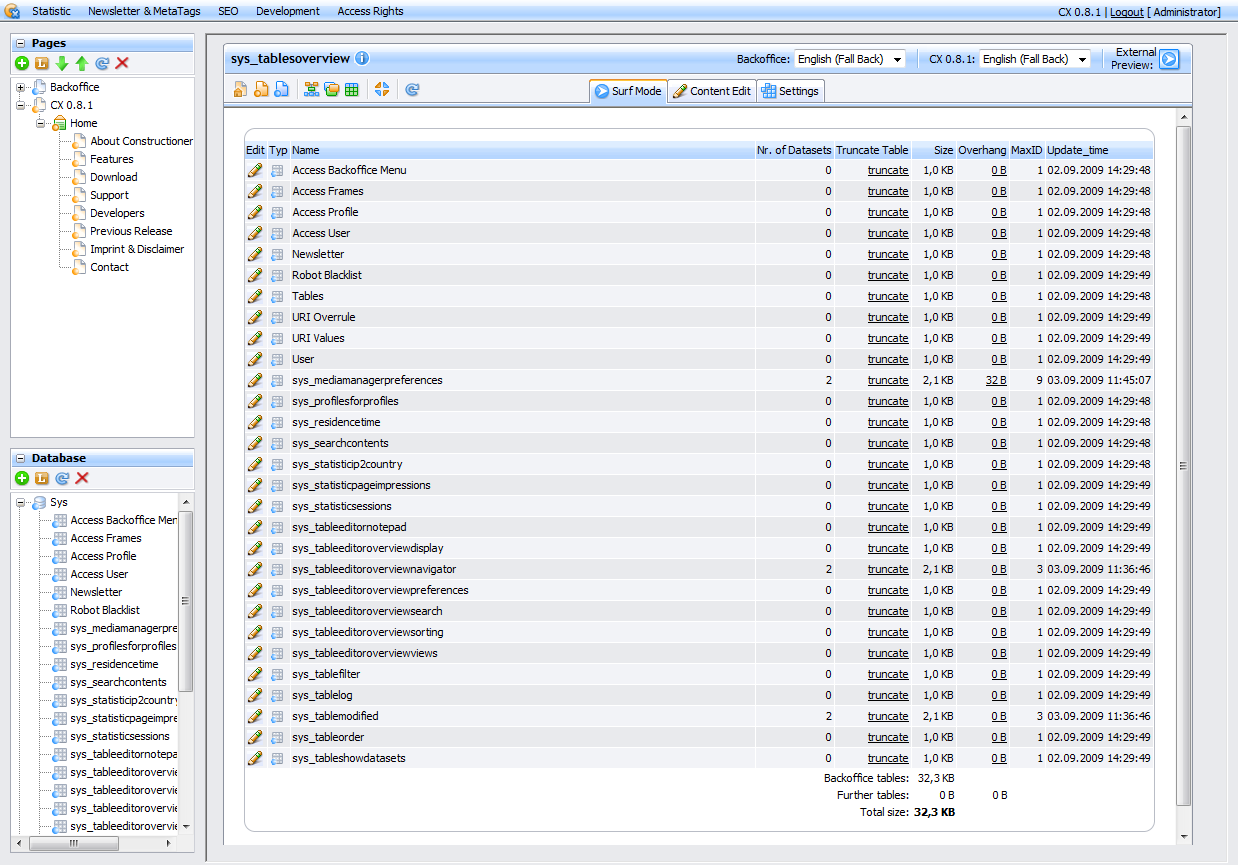Click the orange four-arrows icon in toolbar

[x=381, y=90]
